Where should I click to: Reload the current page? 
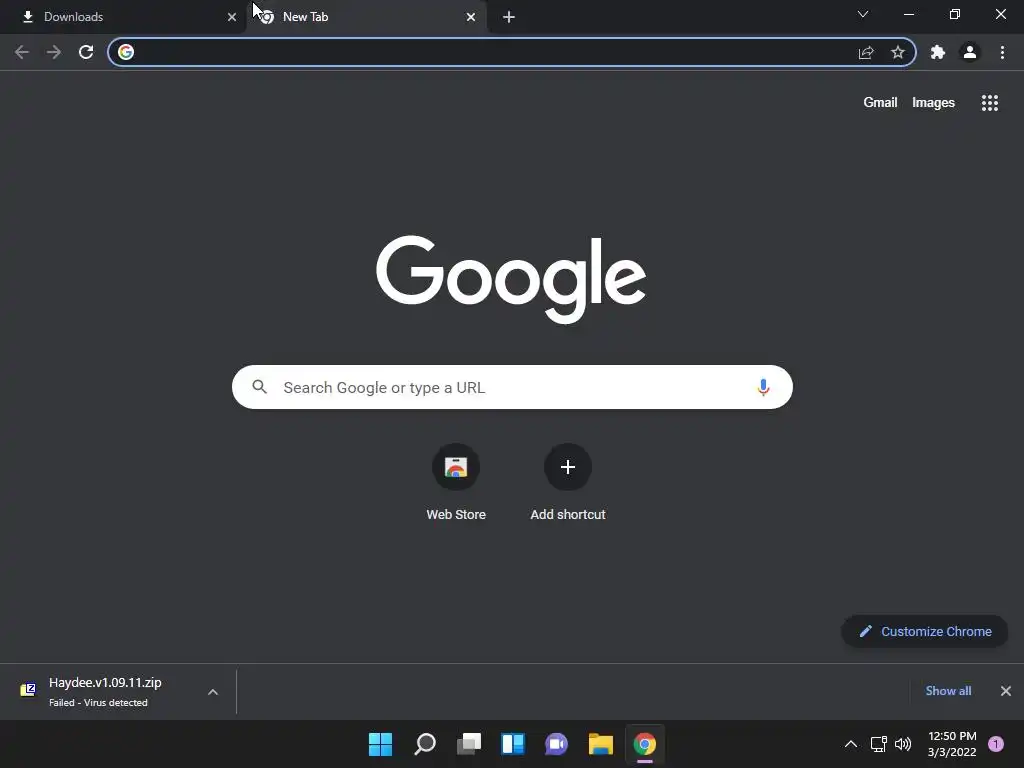tap(86, 52)
